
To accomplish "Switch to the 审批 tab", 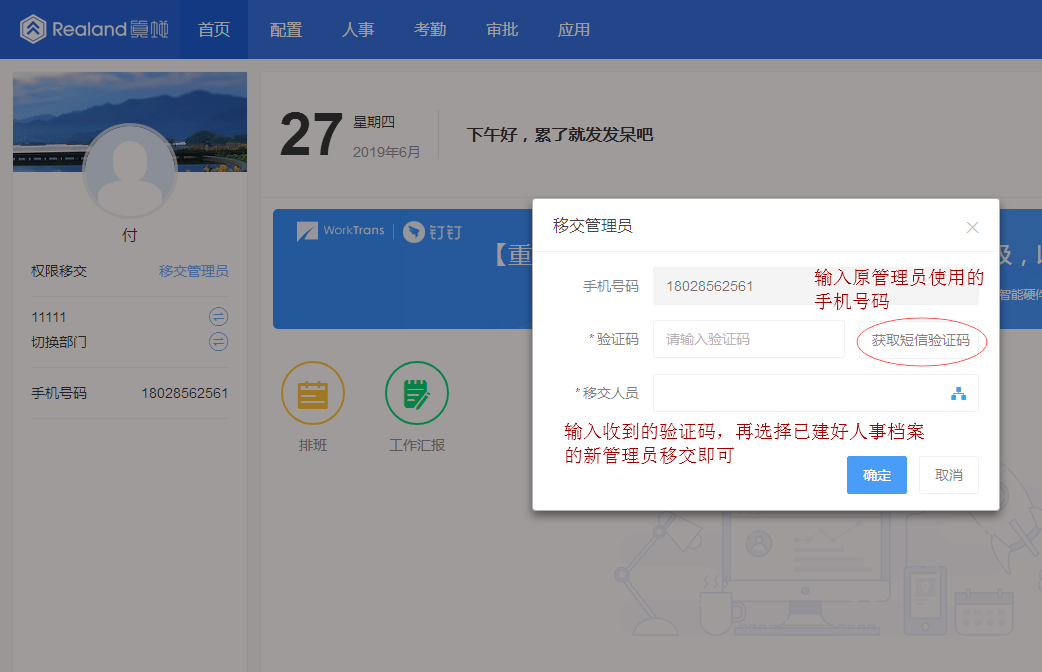I will tap(502, 29).
